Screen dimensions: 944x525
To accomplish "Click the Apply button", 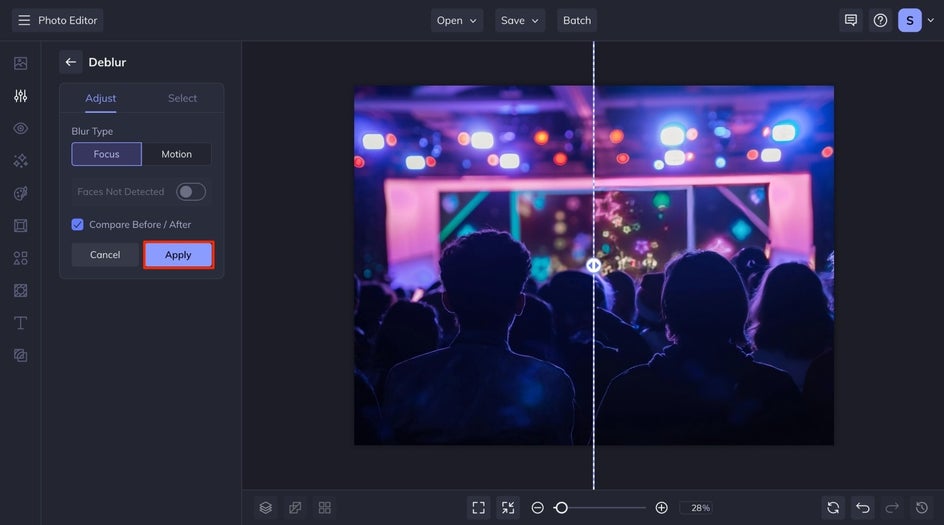I will coord(178,255).
